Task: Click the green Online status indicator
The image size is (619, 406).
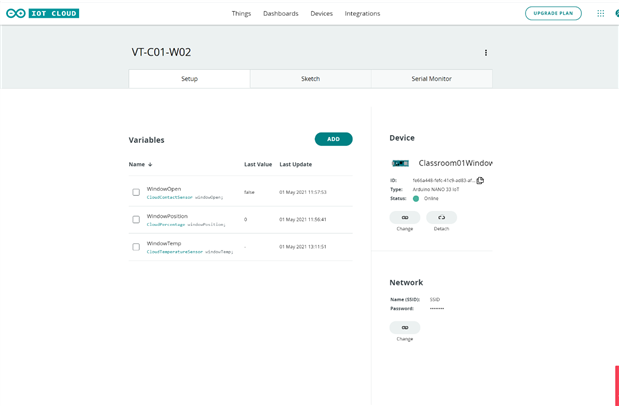Action: coord(416,199)
